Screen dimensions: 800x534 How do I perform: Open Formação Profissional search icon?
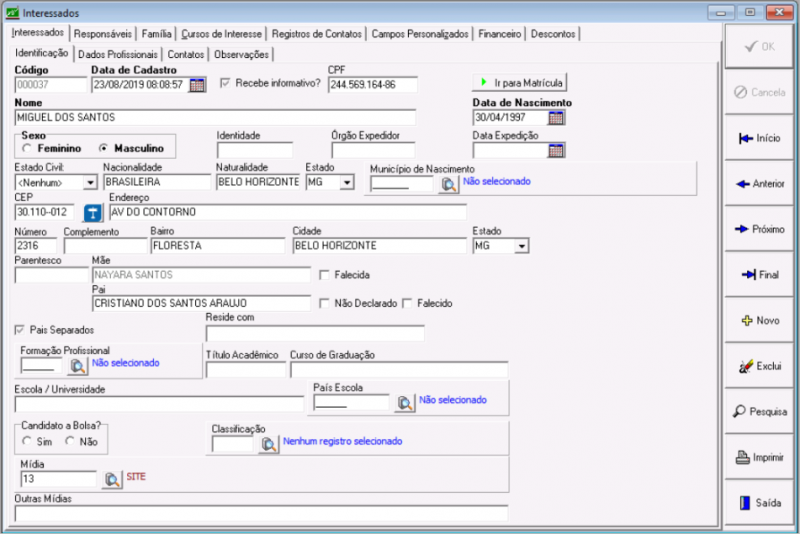click(78, 366)
